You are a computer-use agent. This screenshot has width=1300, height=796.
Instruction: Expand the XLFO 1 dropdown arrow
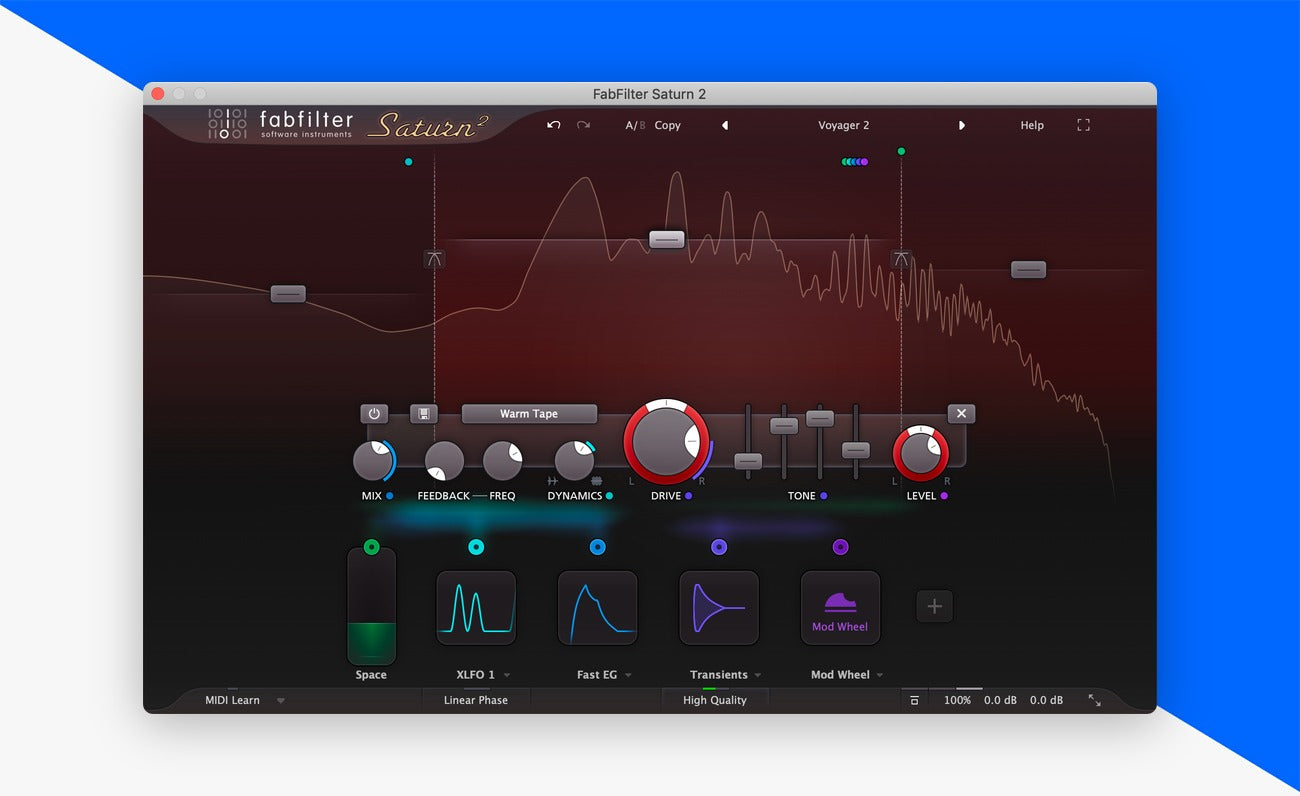[507, 675]
